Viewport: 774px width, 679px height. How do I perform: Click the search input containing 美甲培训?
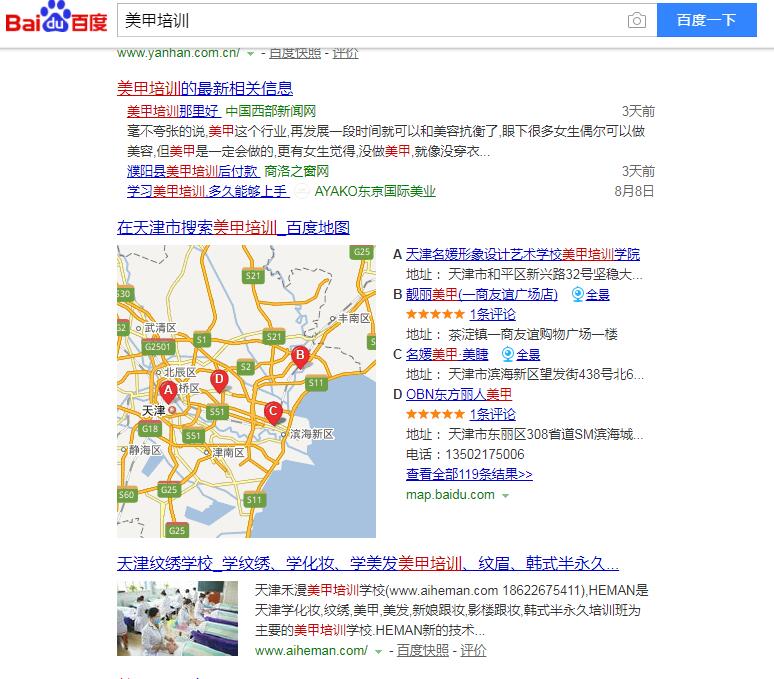click(x=370, y=21)
